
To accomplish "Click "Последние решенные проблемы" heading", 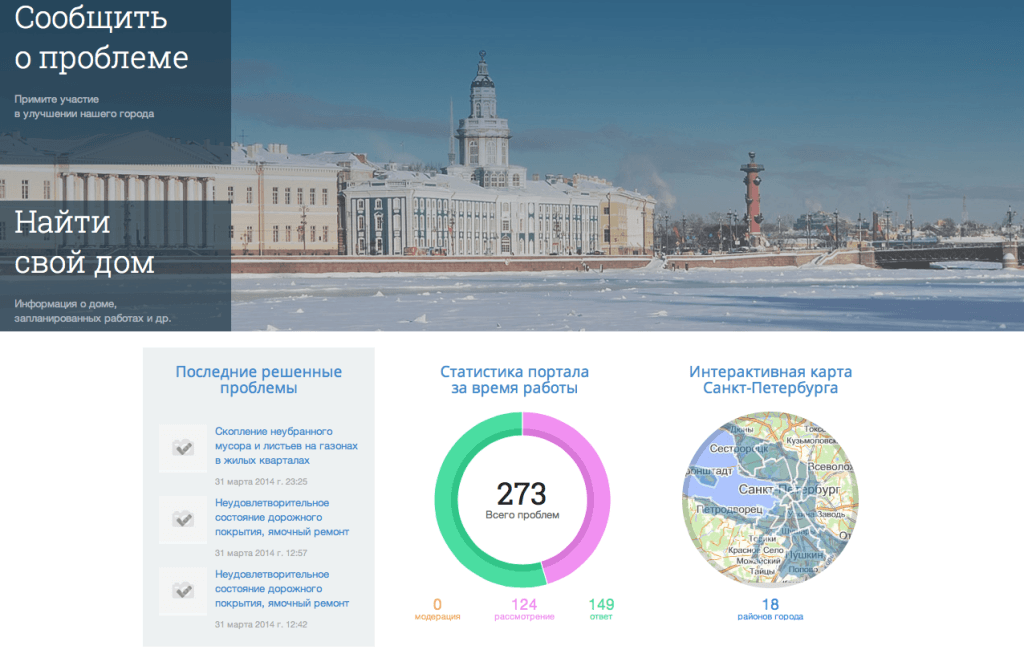I will (x=259, y=380).
